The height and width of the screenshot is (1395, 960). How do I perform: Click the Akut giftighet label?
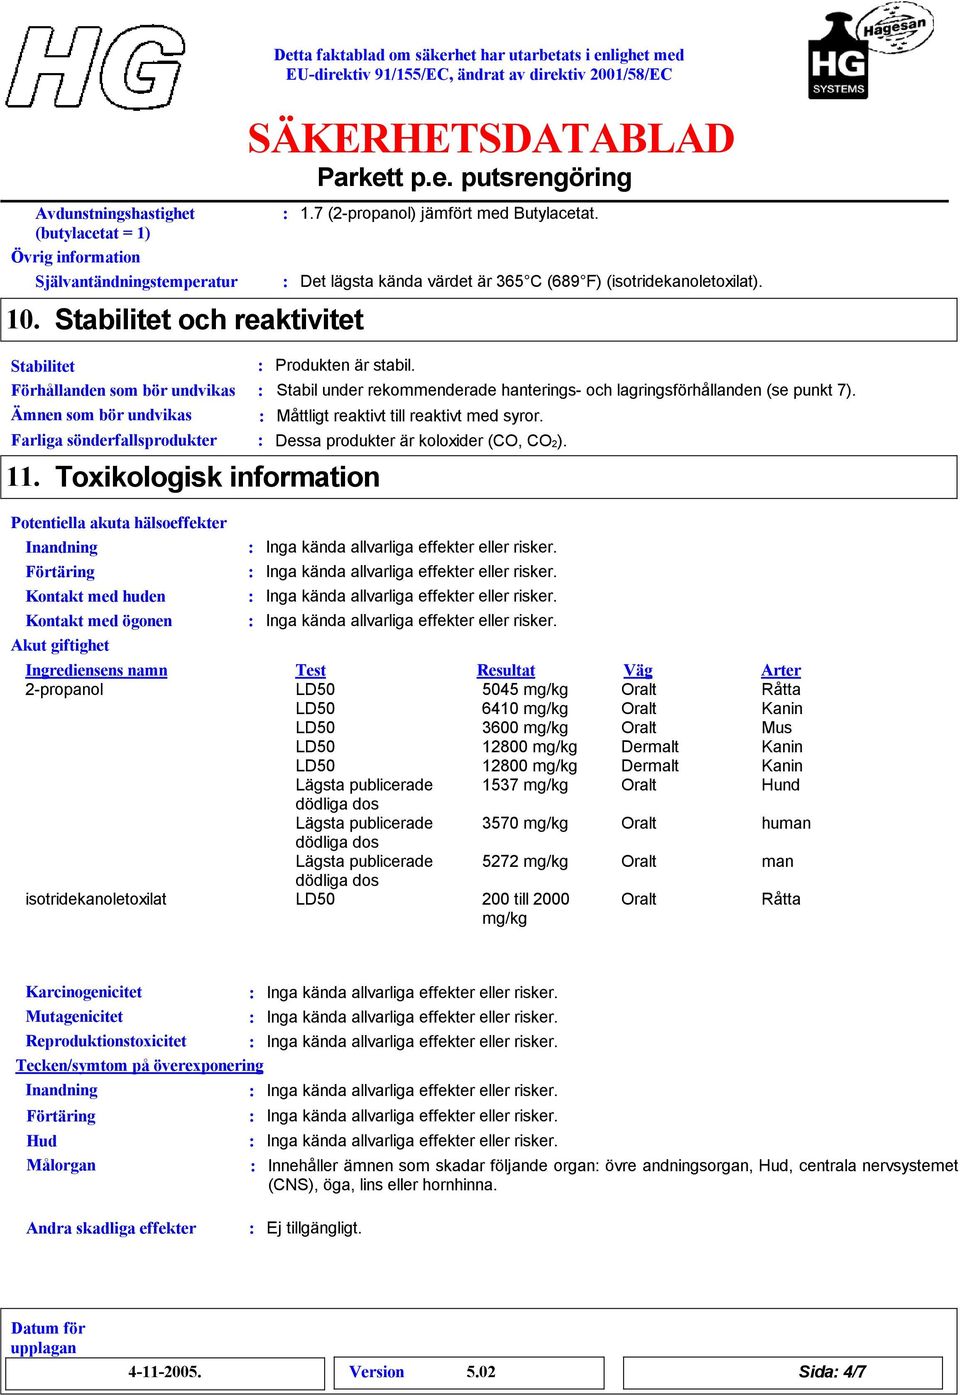(x=60, y=646)
